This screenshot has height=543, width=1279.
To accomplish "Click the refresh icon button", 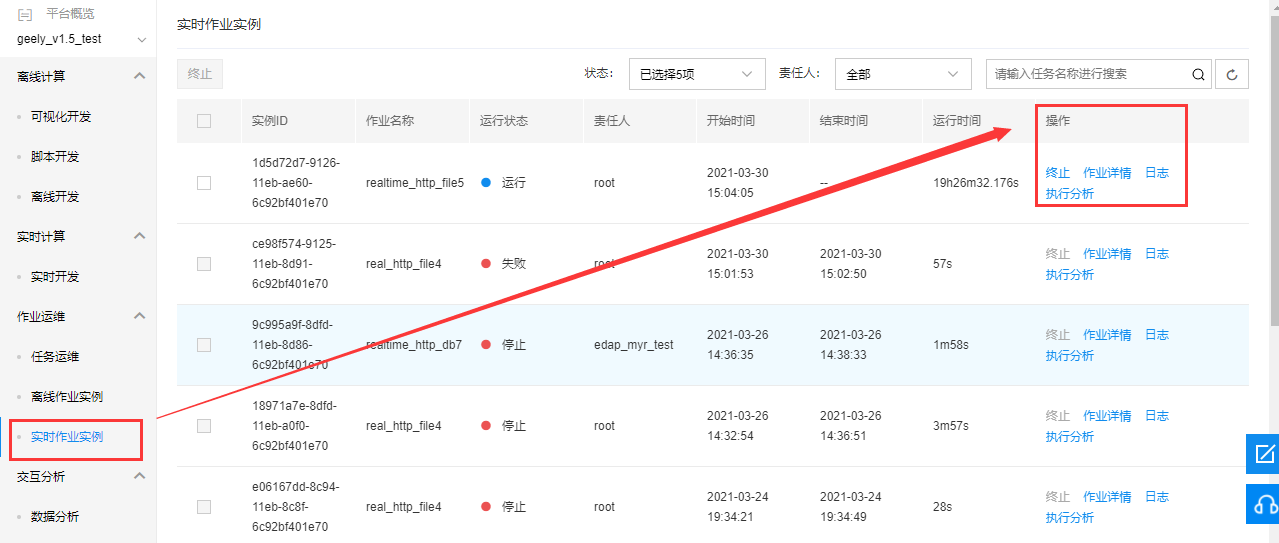I will (x=1231, y=74).
